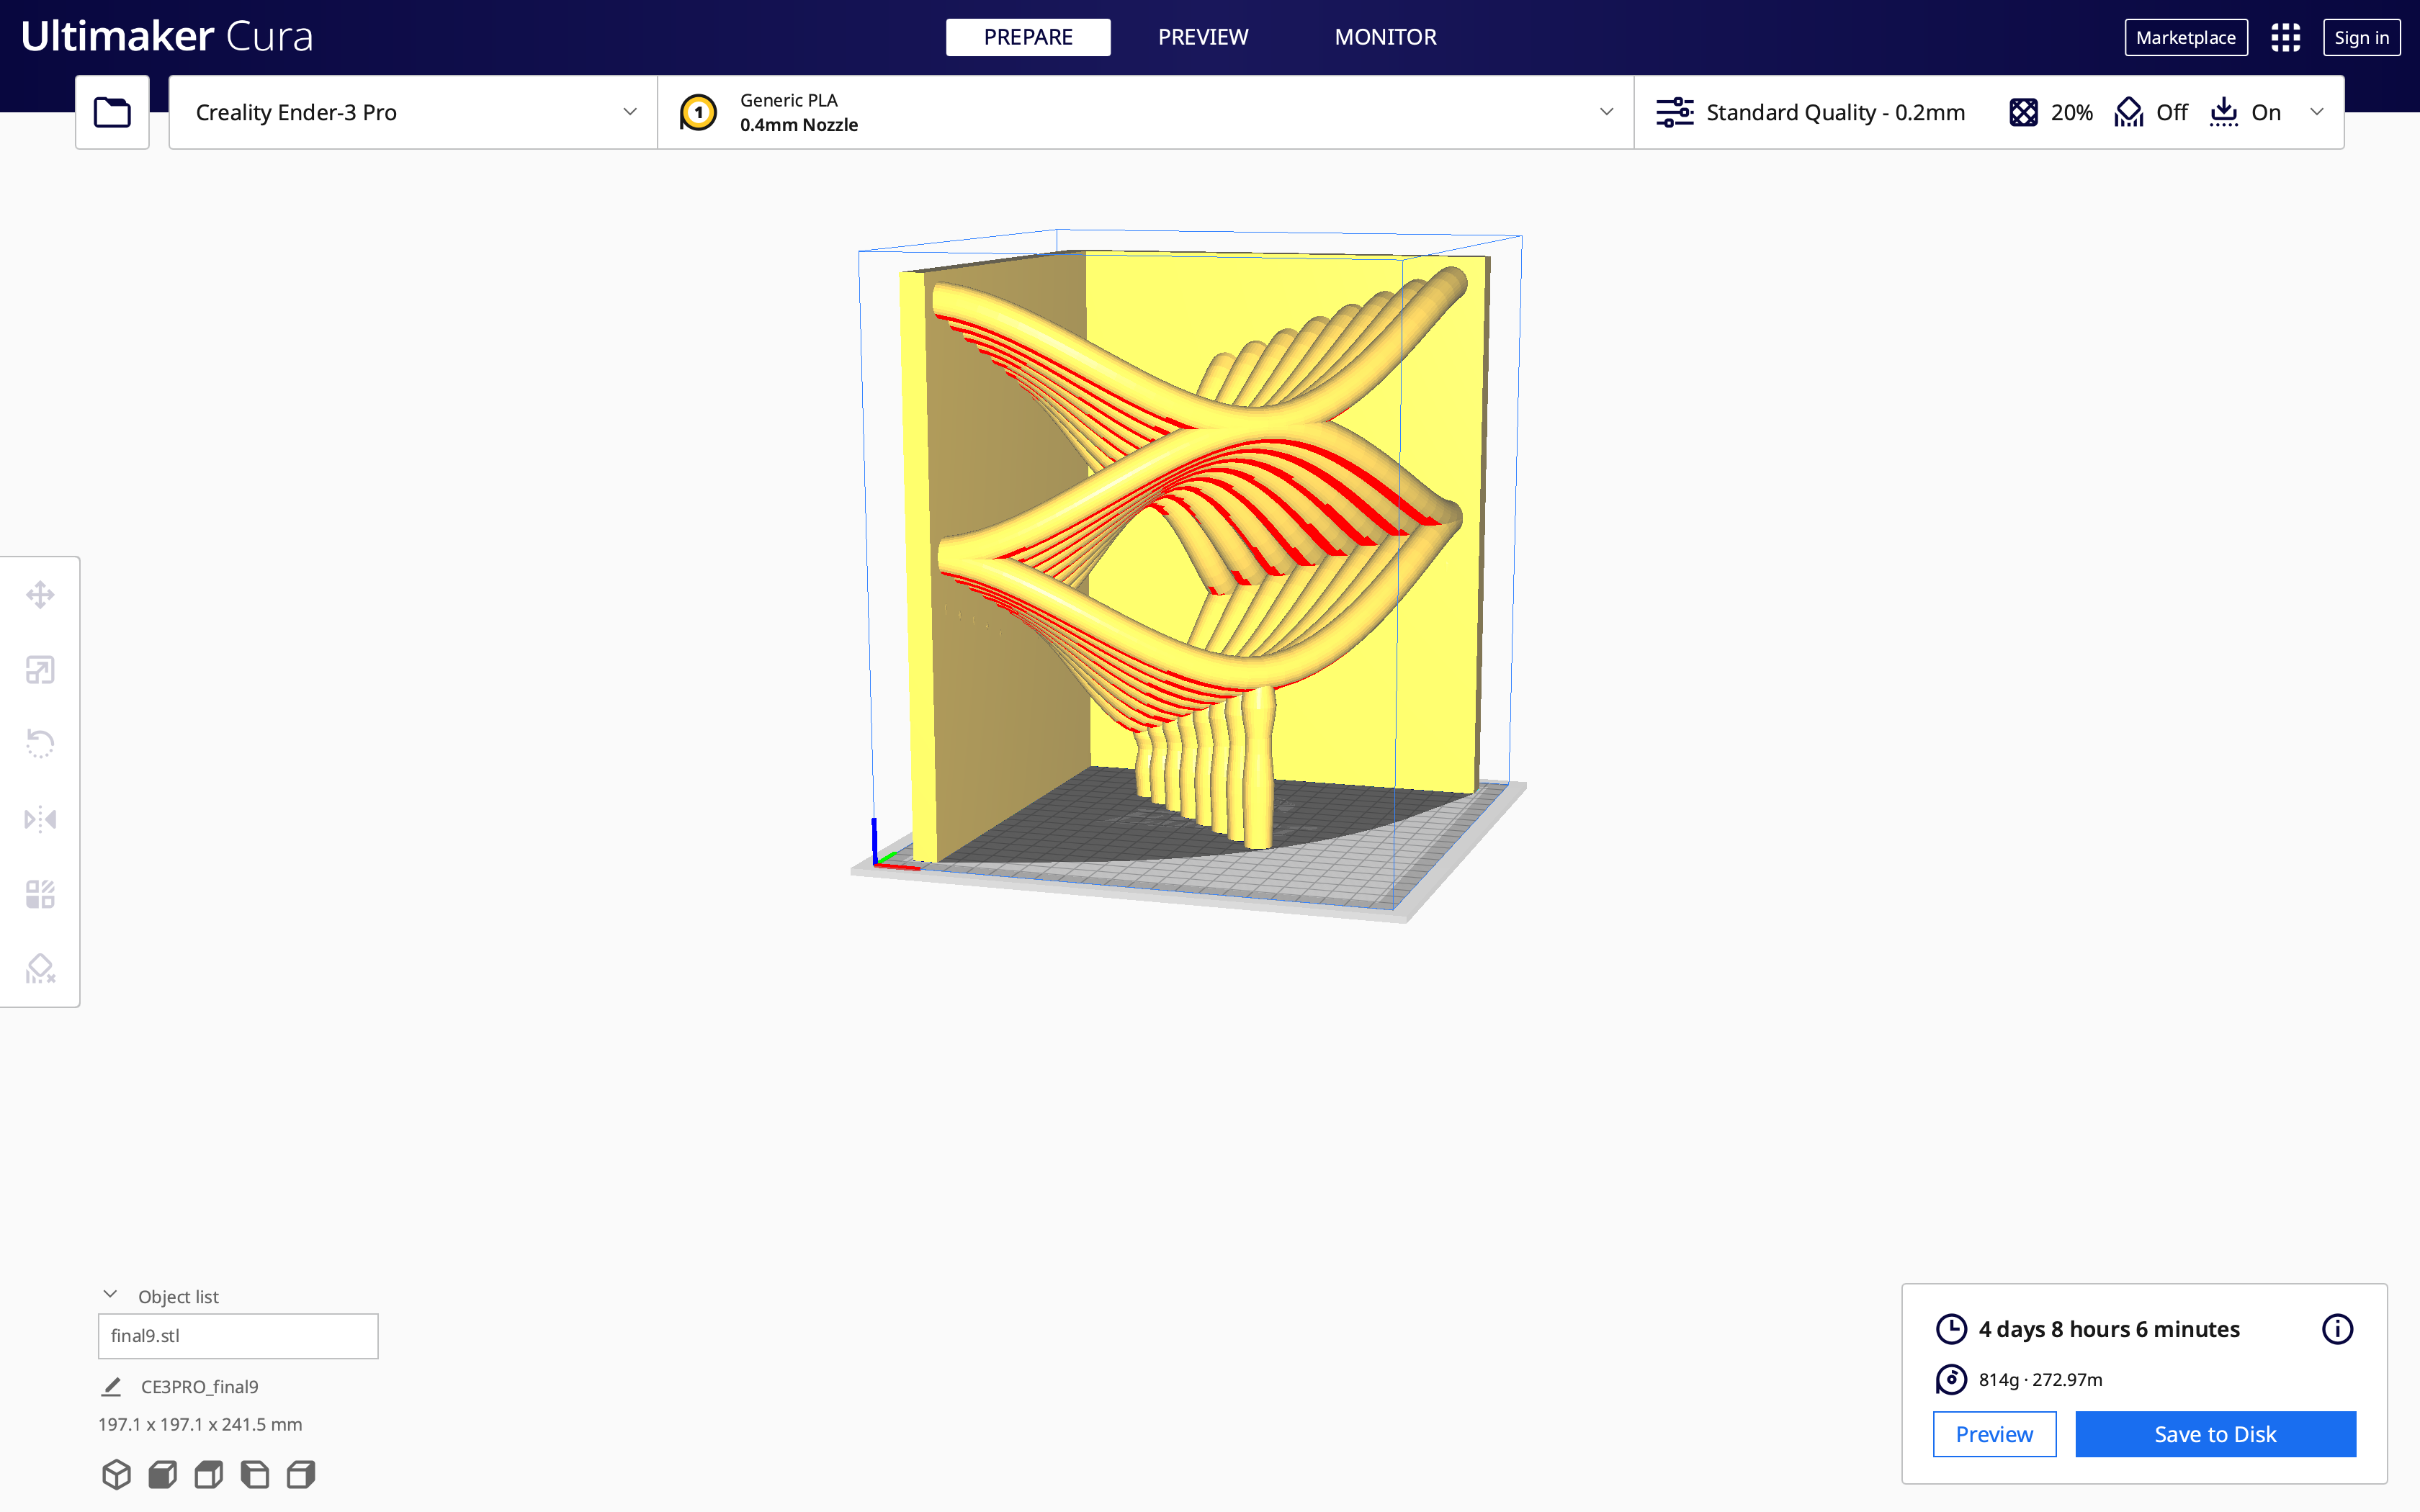Select the Scale tool in sidebar
The height and width of the screenshot is (1512, 2420).
[x=40, y=670]
